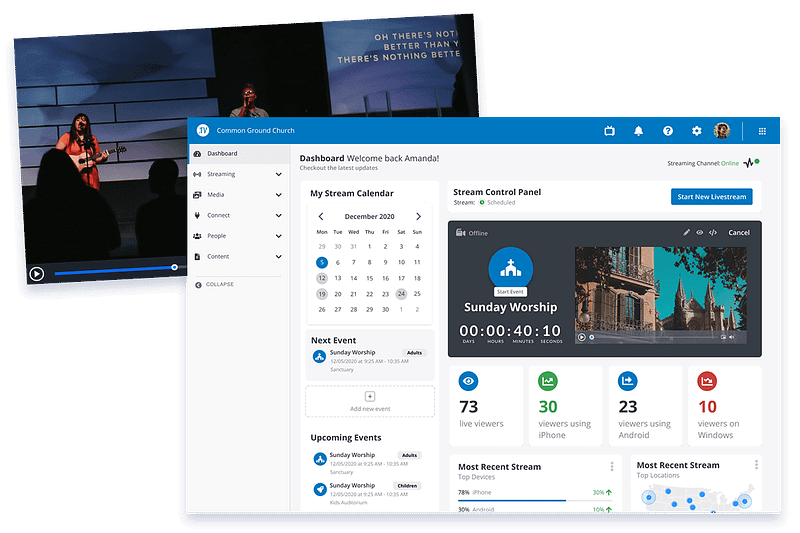Open Top Devices card three-dot menu
Viewport: 800px width, 533px height.
[x=612, y=467]
